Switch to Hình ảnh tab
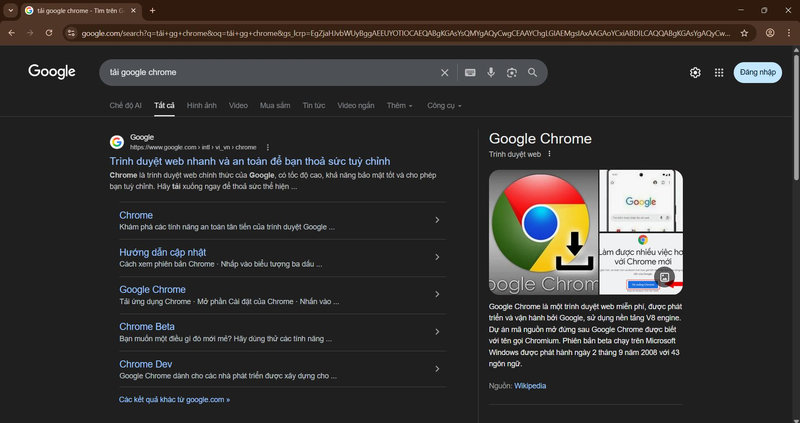 tap(202, 106)
